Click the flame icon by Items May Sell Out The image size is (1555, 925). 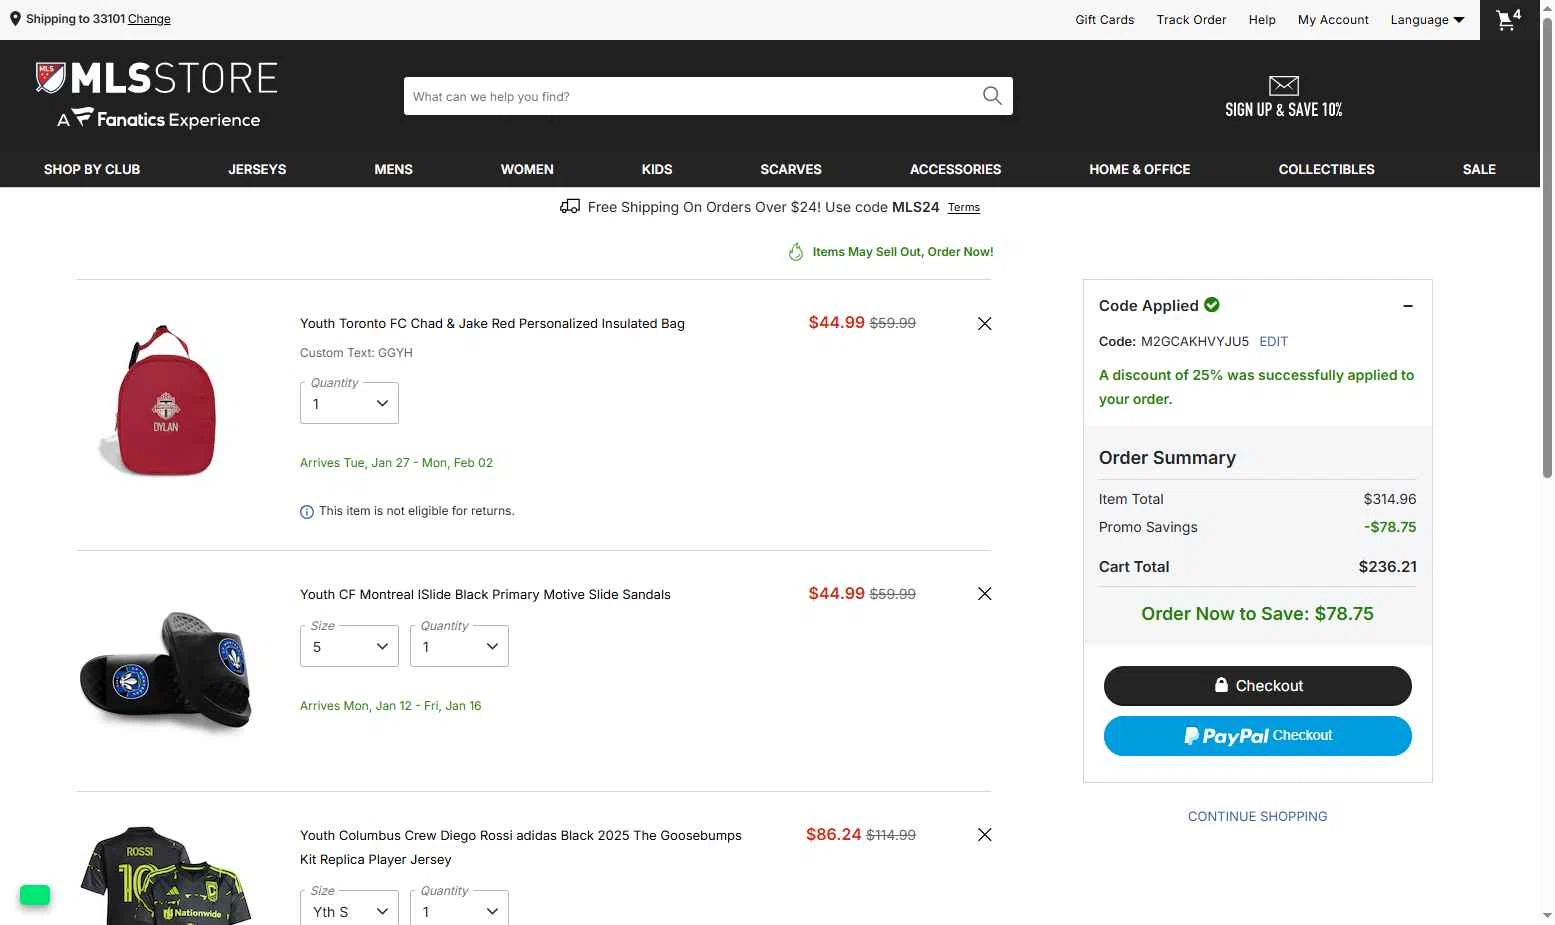coord(796,252)
